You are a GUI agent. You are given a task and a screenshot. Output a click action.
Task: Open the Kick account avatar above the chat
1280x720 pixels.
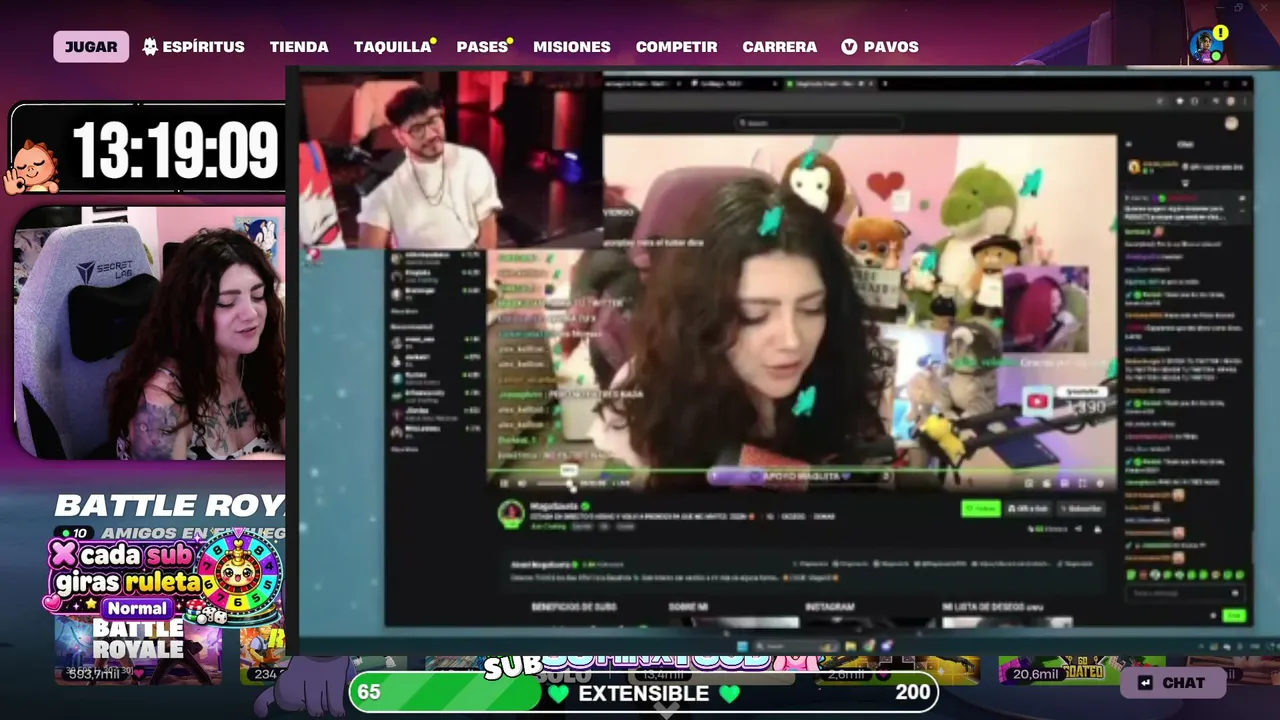coord(1231,123)
